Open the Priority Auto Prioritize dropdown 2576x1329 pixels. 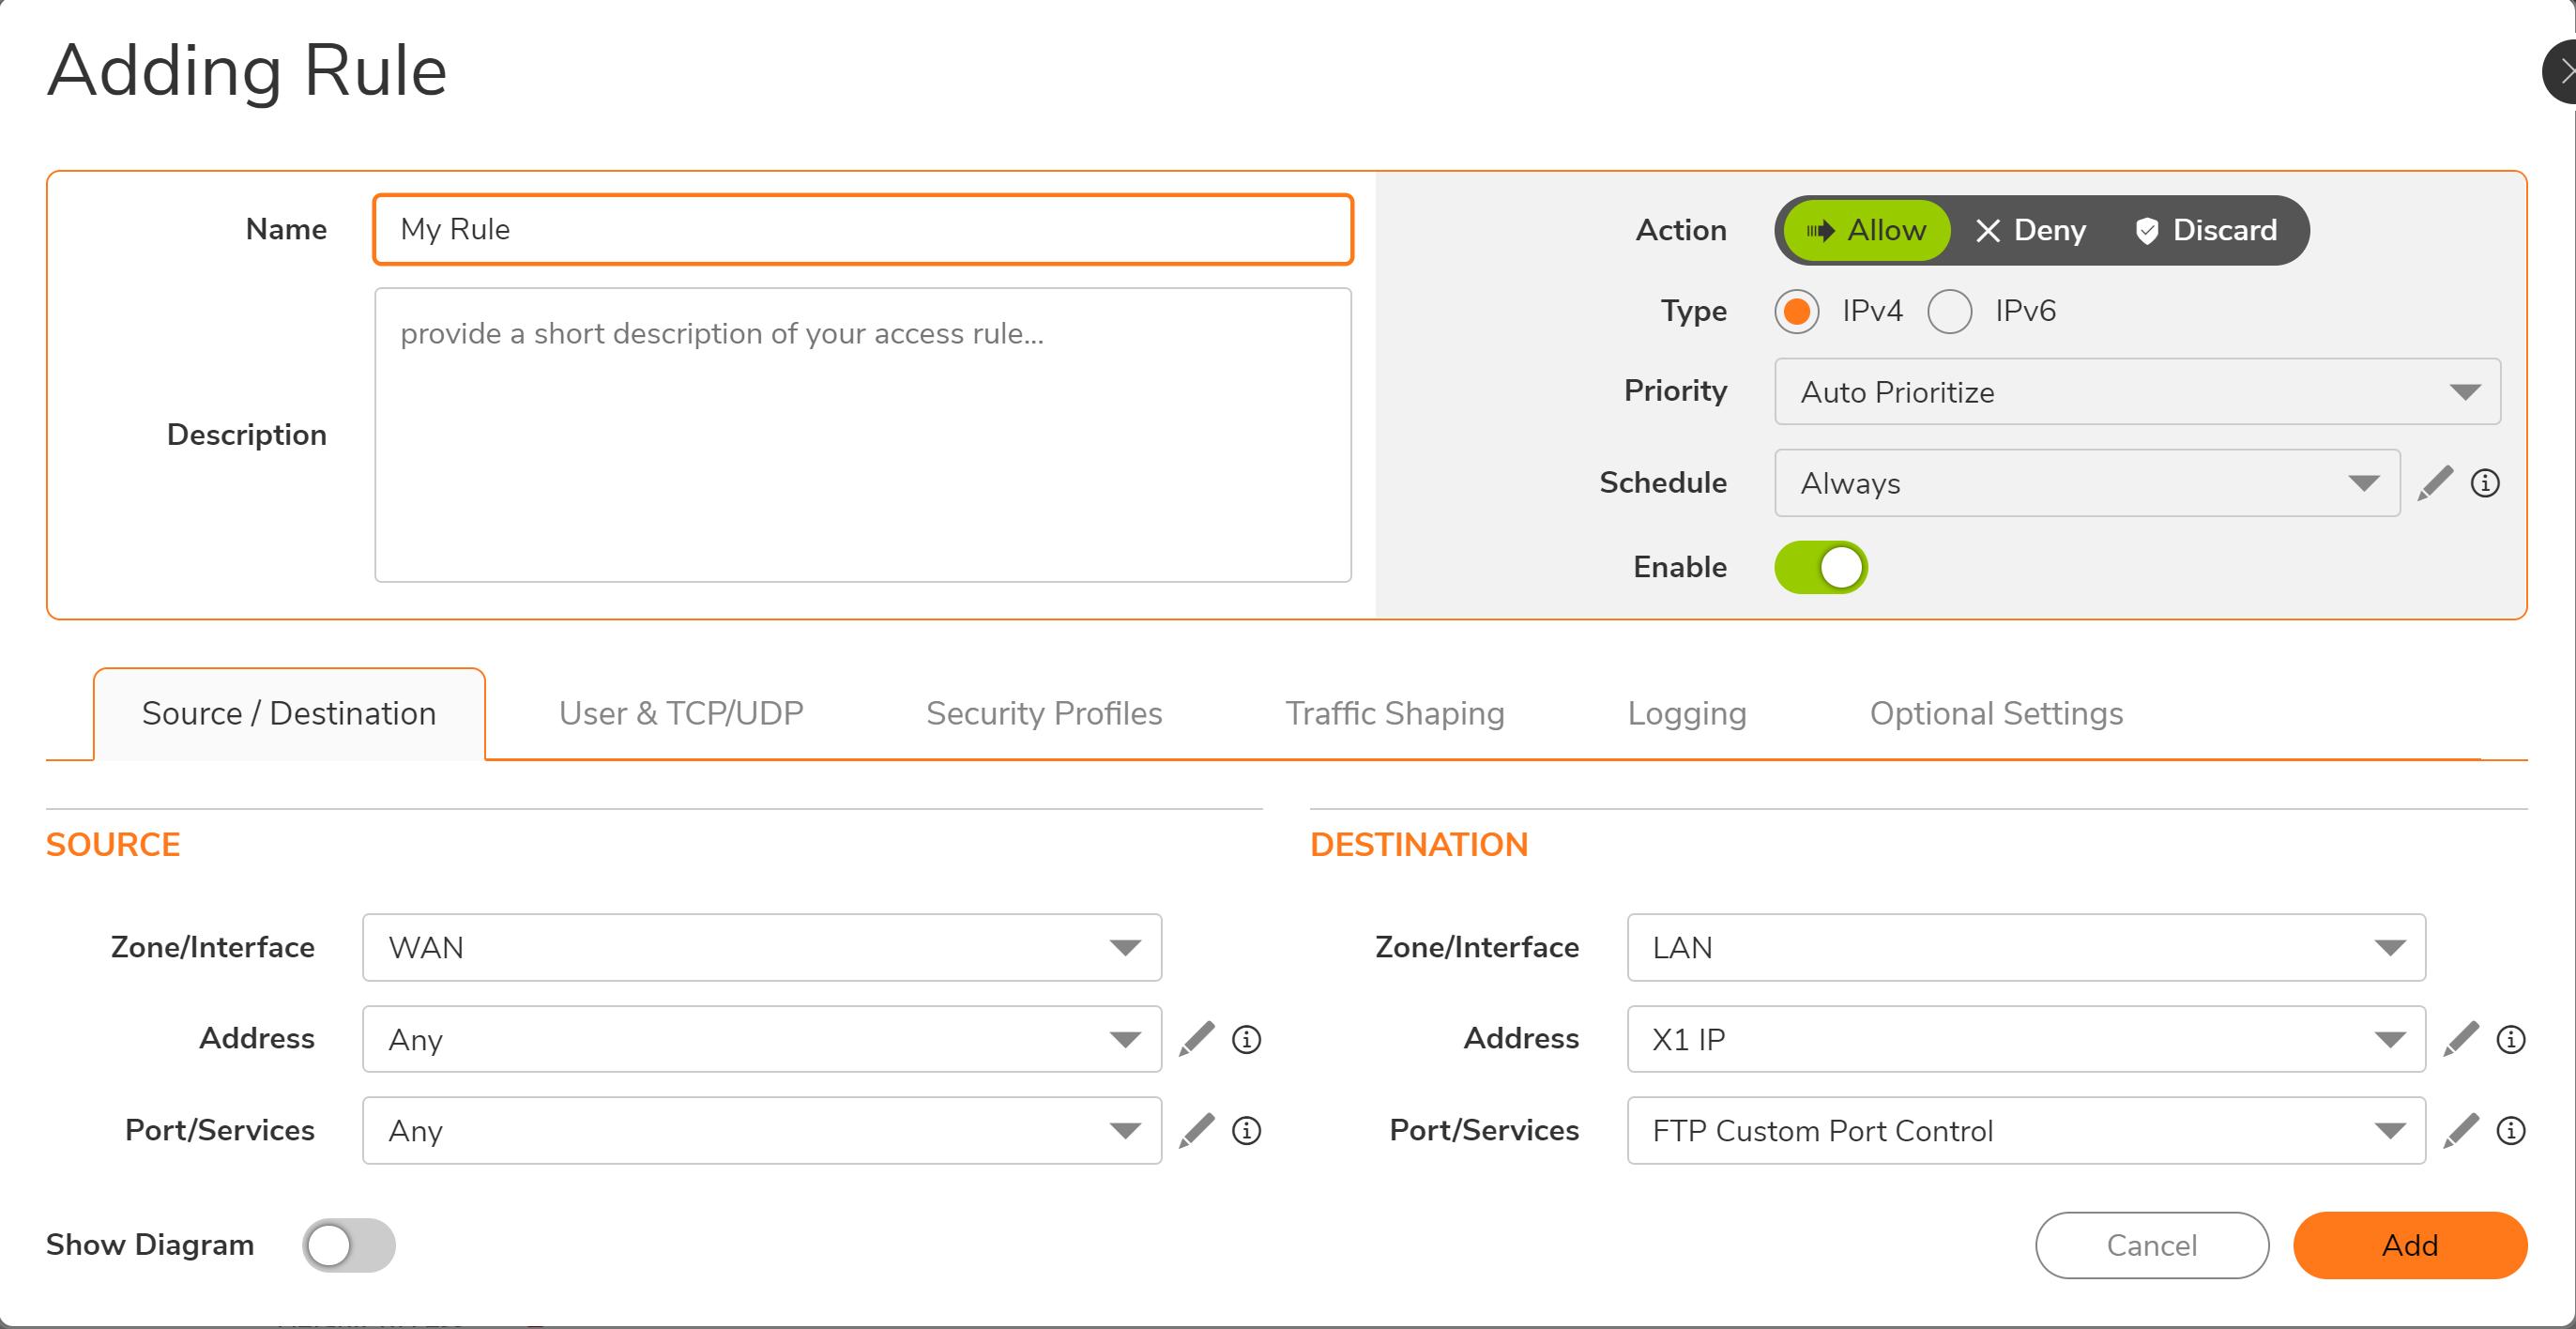[x=2137, y=391]
